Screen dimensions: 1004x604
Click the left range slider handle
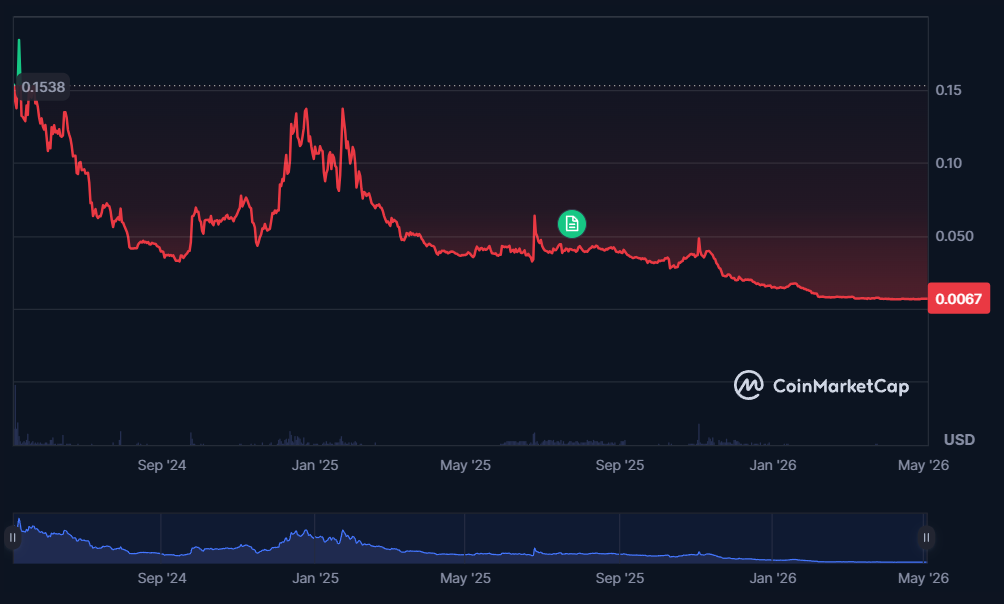tap(12, 537)
